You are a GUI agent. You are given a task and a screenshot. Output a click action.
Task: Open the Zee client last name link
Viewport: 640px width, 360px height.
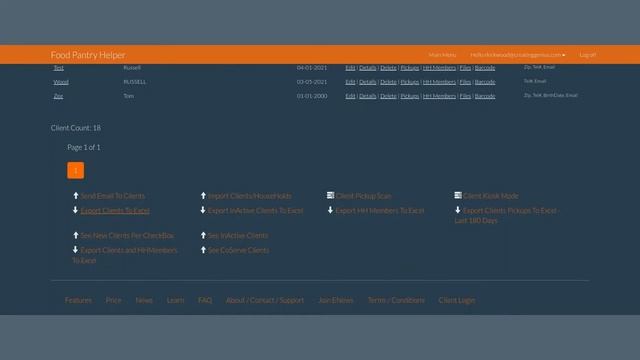[58, 96]
